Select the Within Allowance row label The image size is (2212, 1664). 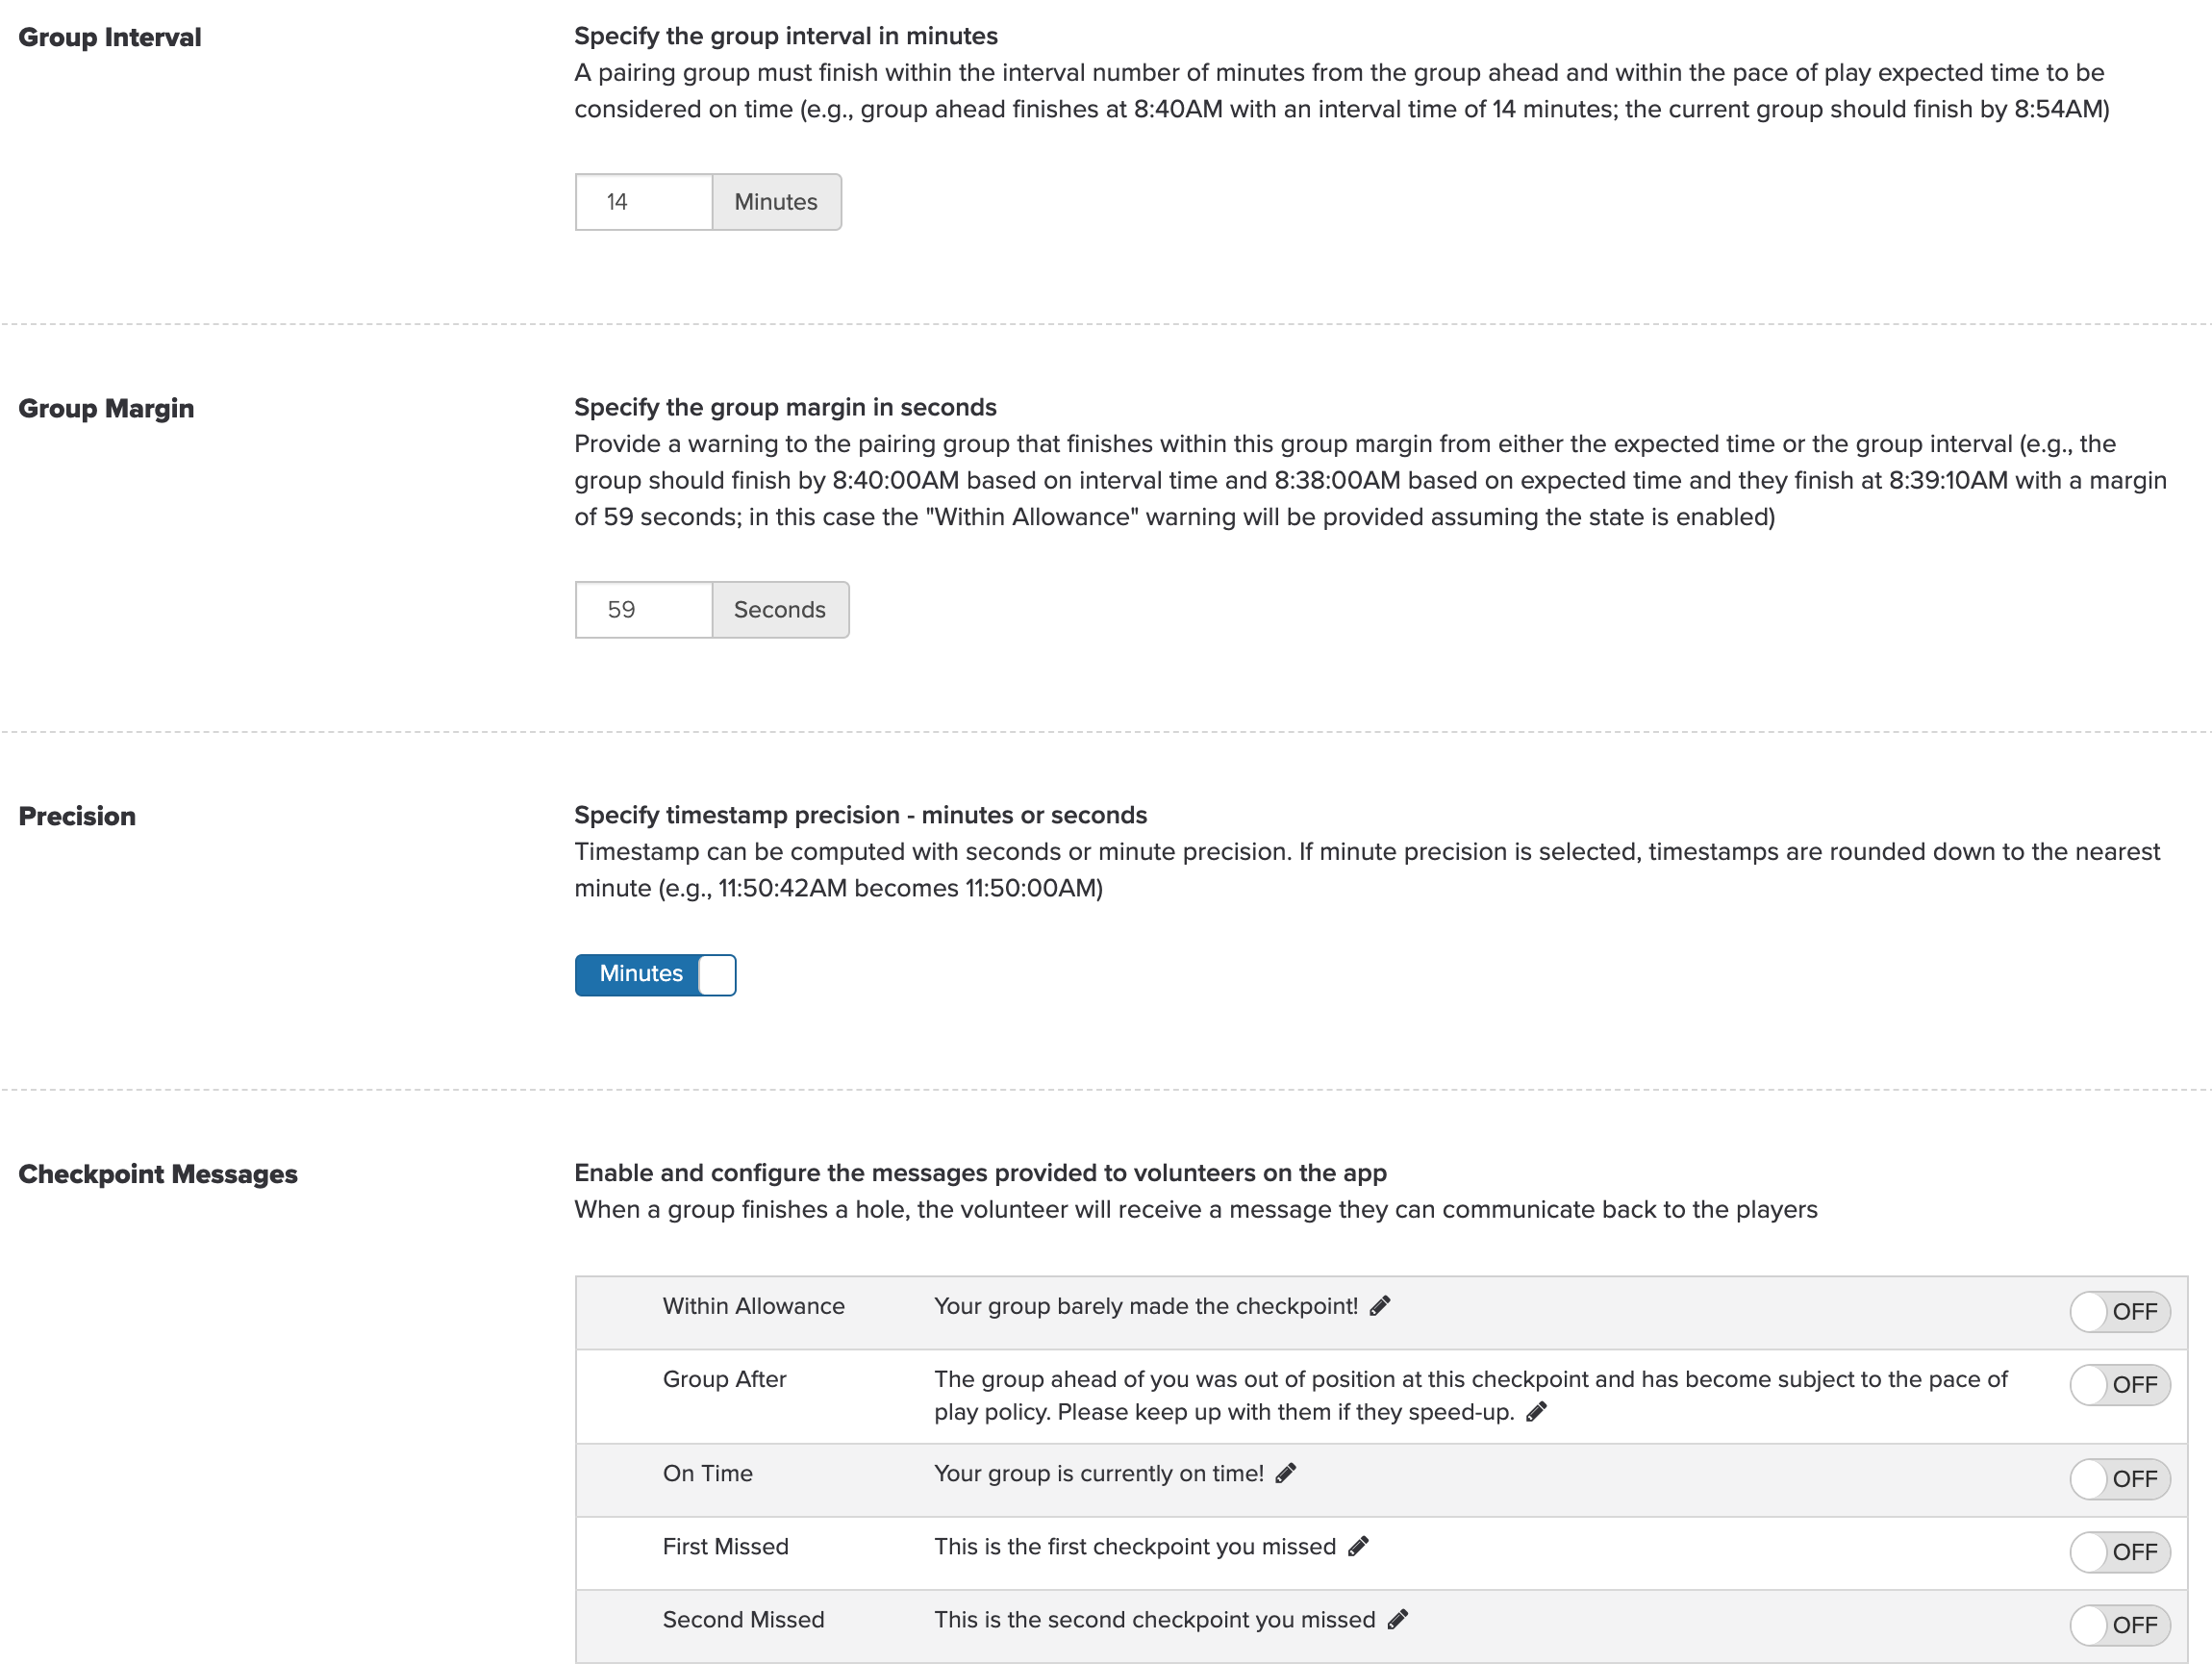click(x=754, y=1306)
